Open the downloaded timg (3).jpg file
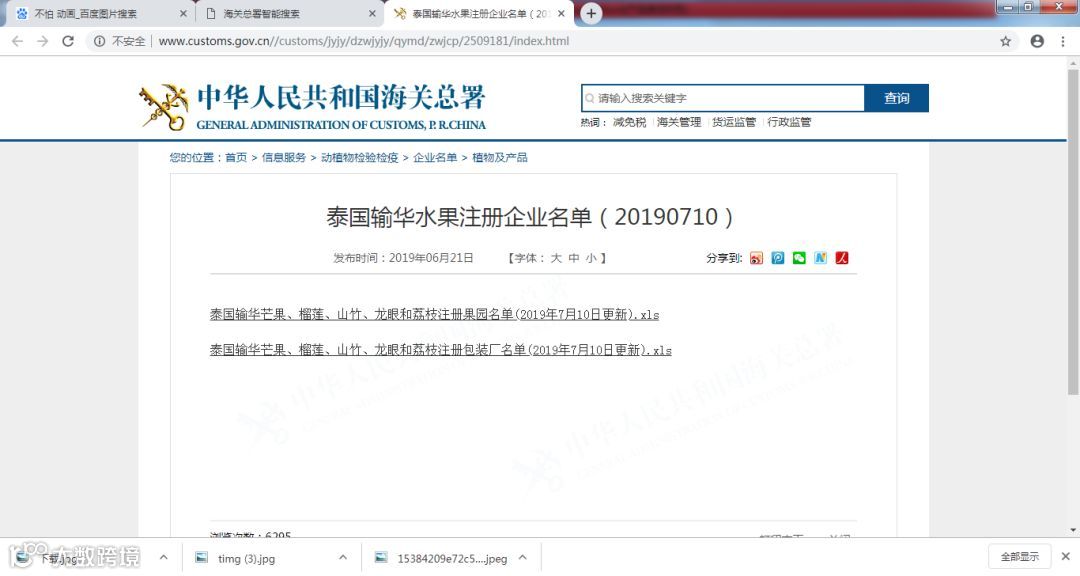 coord(246,558)
